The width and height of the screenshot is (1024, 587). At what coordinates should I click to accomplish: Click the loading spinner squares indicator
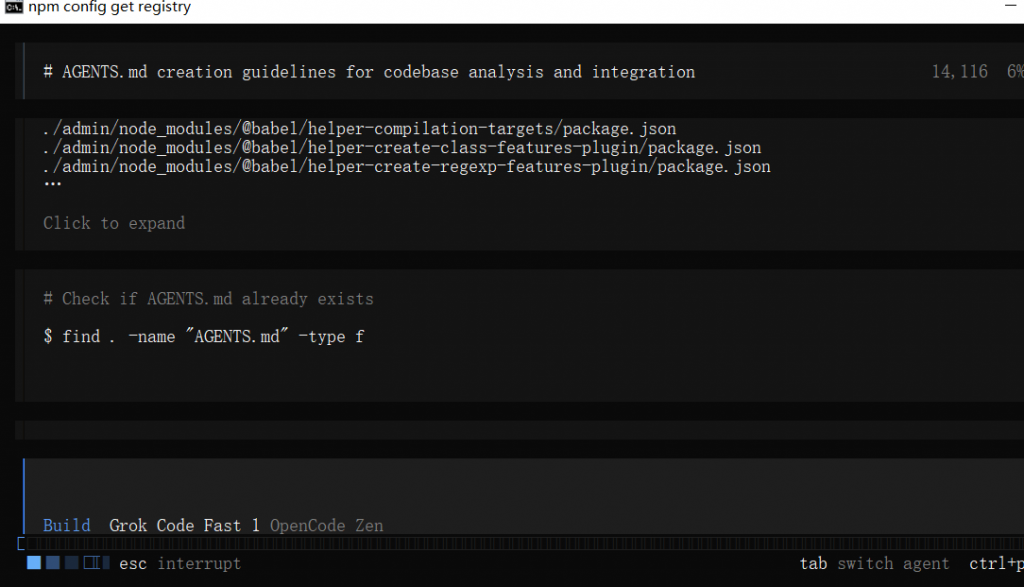tap(68, 563)
